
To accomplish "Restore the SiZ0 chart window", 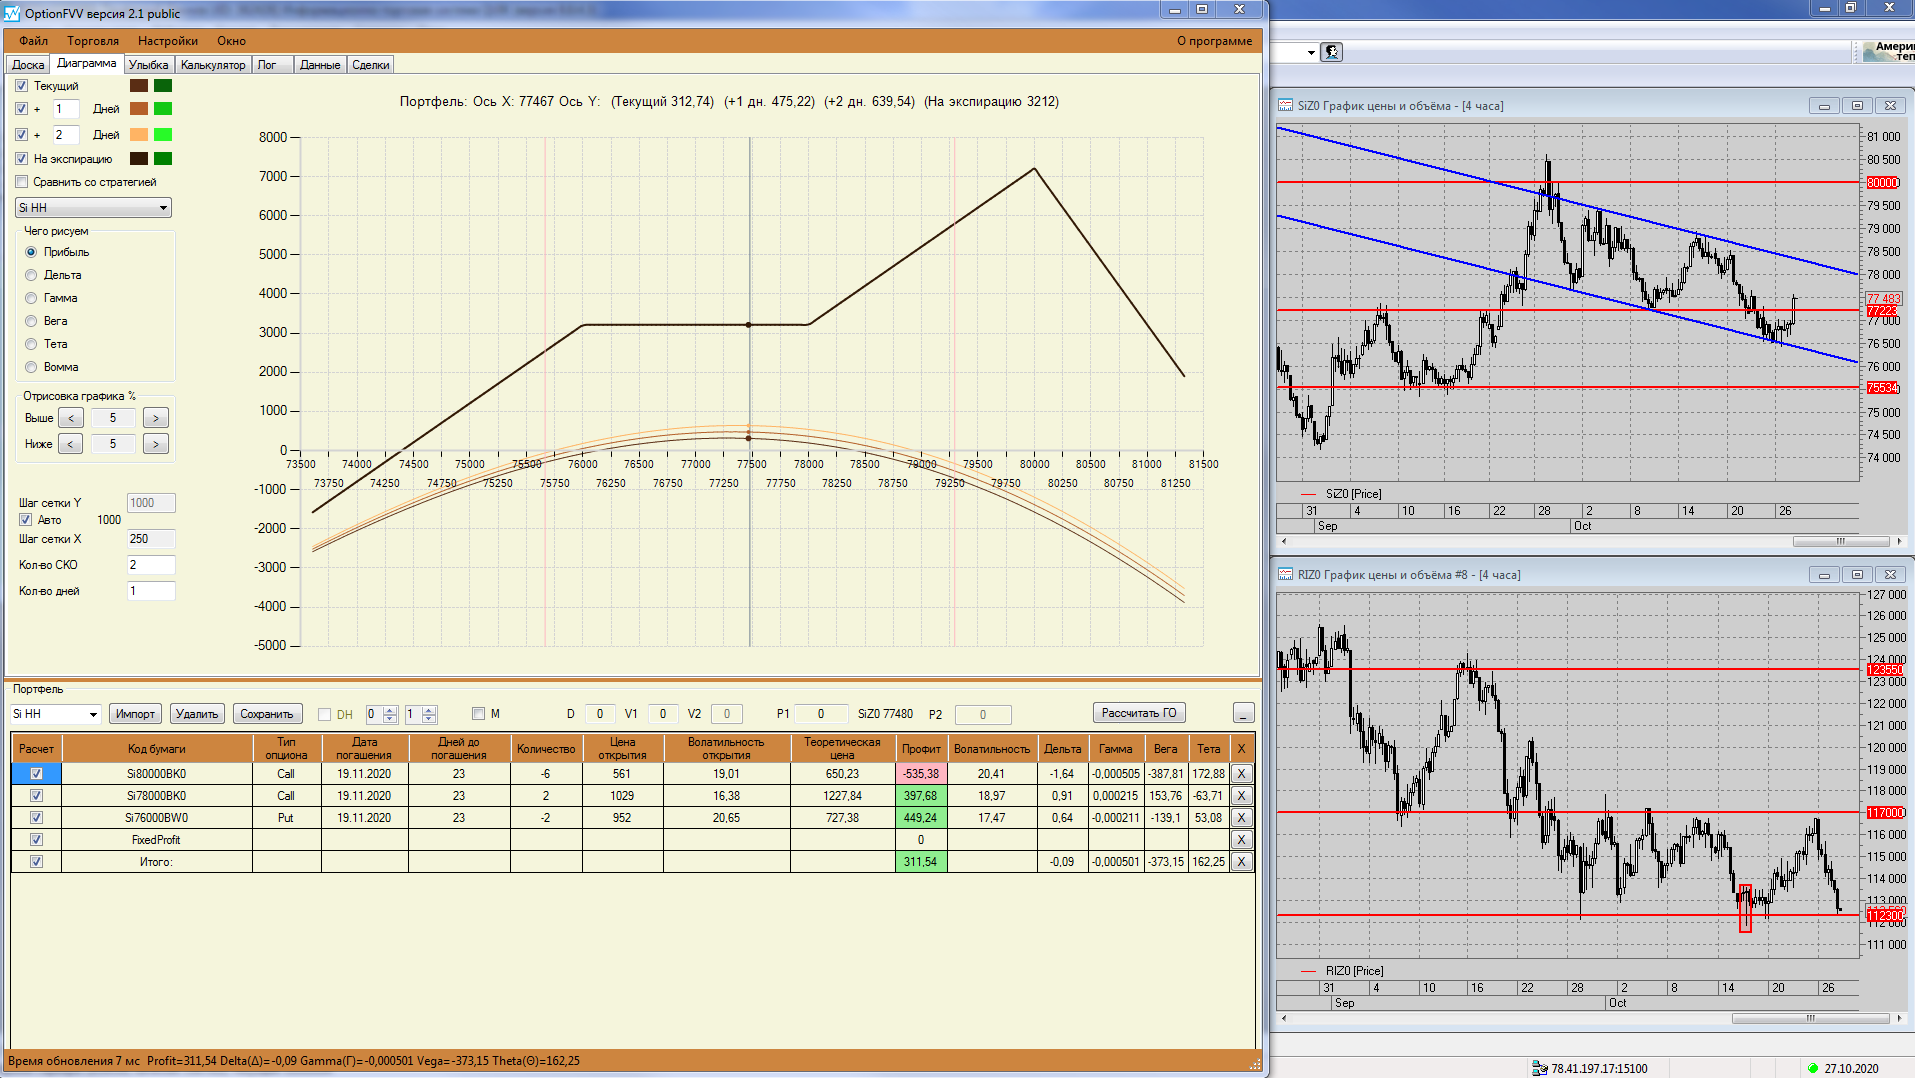I will [1857, 106].
